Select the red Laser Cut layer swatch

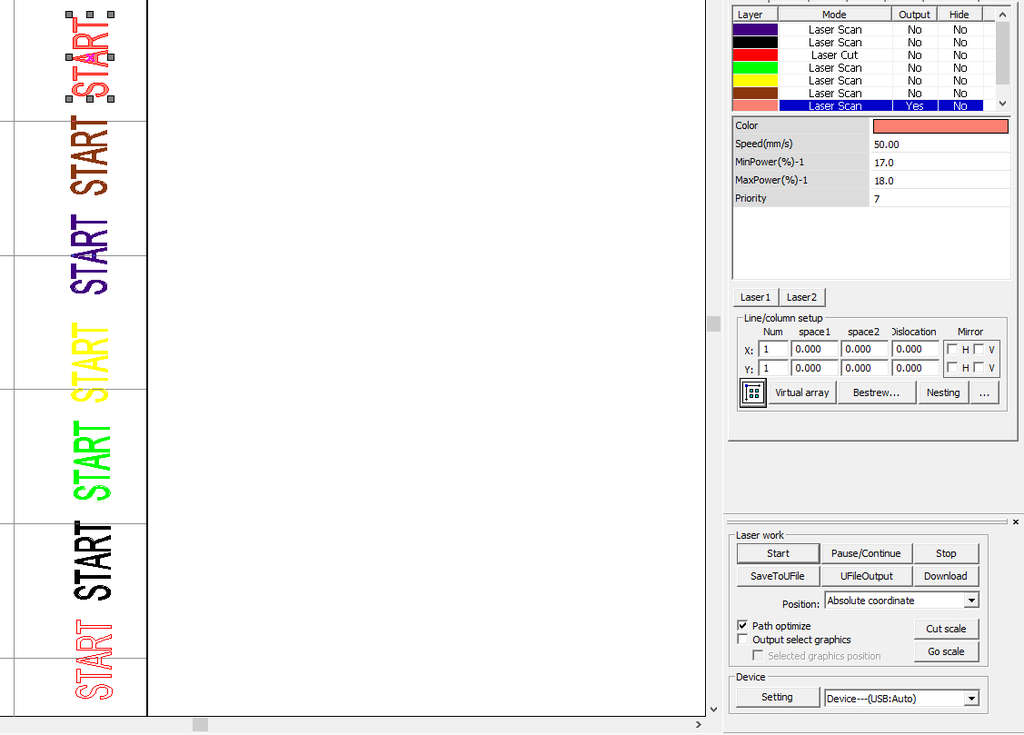(x=755, y=55)
